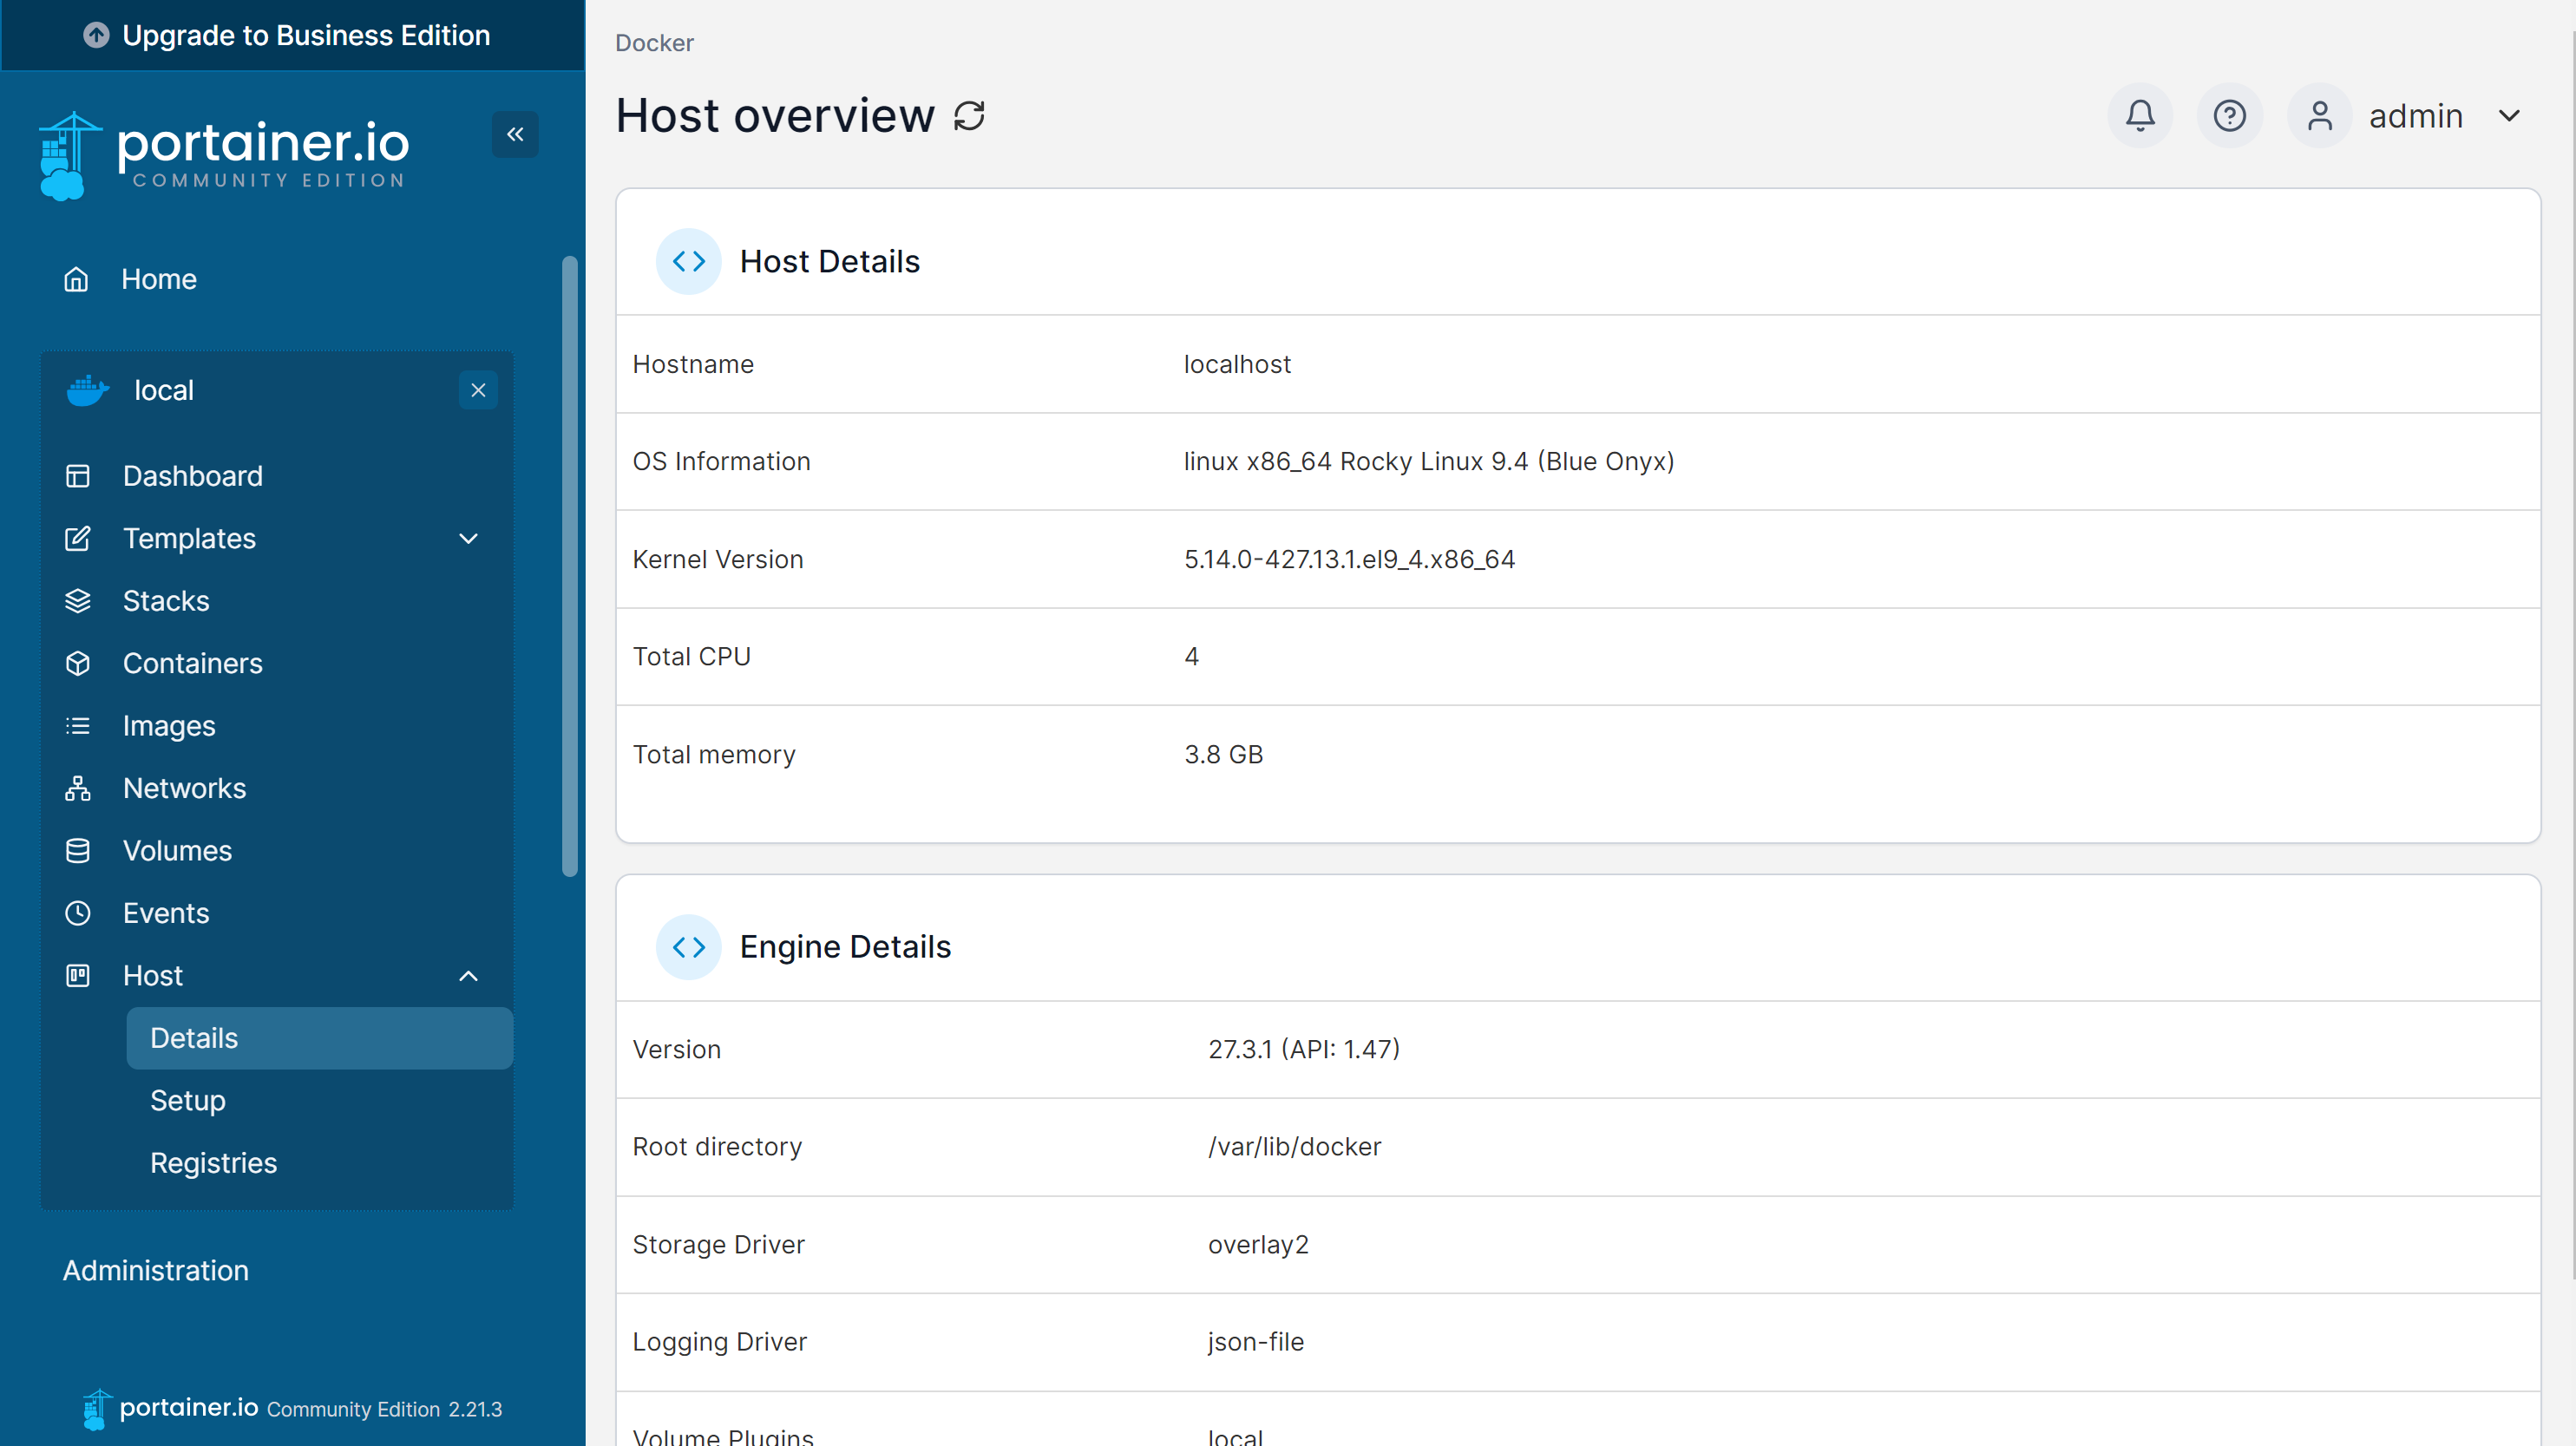This screenshot has height=1446, width=2576.
Task: Refresh the Host overview page
Action: coord(969,116)
